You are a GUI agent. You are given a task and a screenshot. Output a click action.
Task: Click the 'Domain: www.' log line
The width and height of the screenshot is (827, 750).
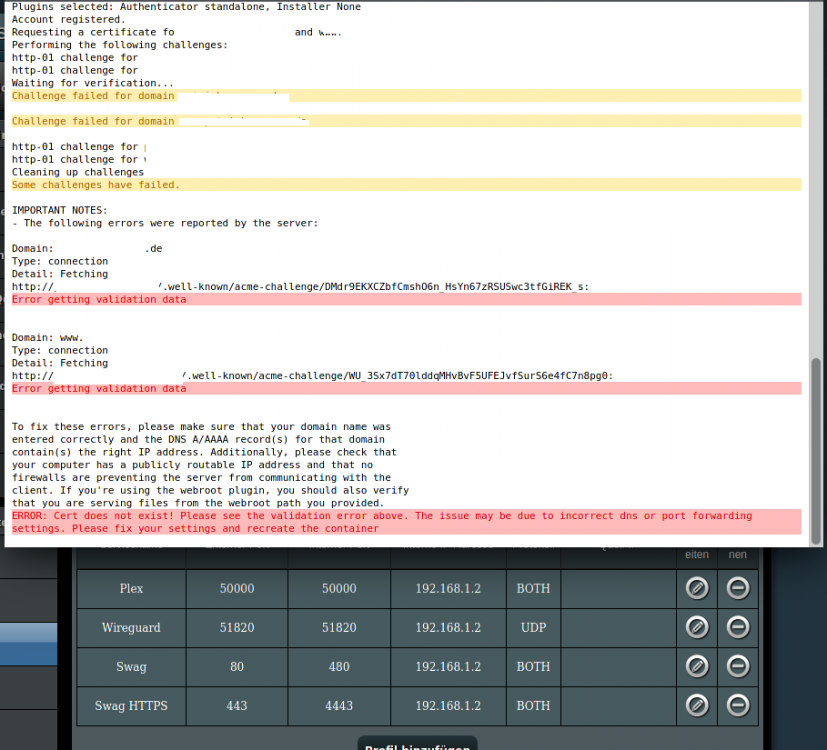coord(47,338)
